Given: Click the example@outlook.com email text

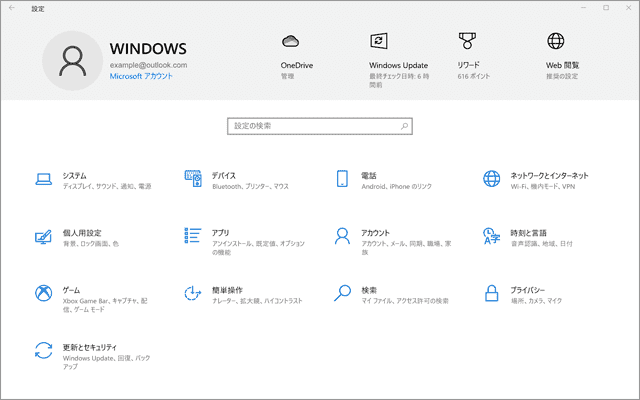Looking at the screenshot, I should coord(149,65).
